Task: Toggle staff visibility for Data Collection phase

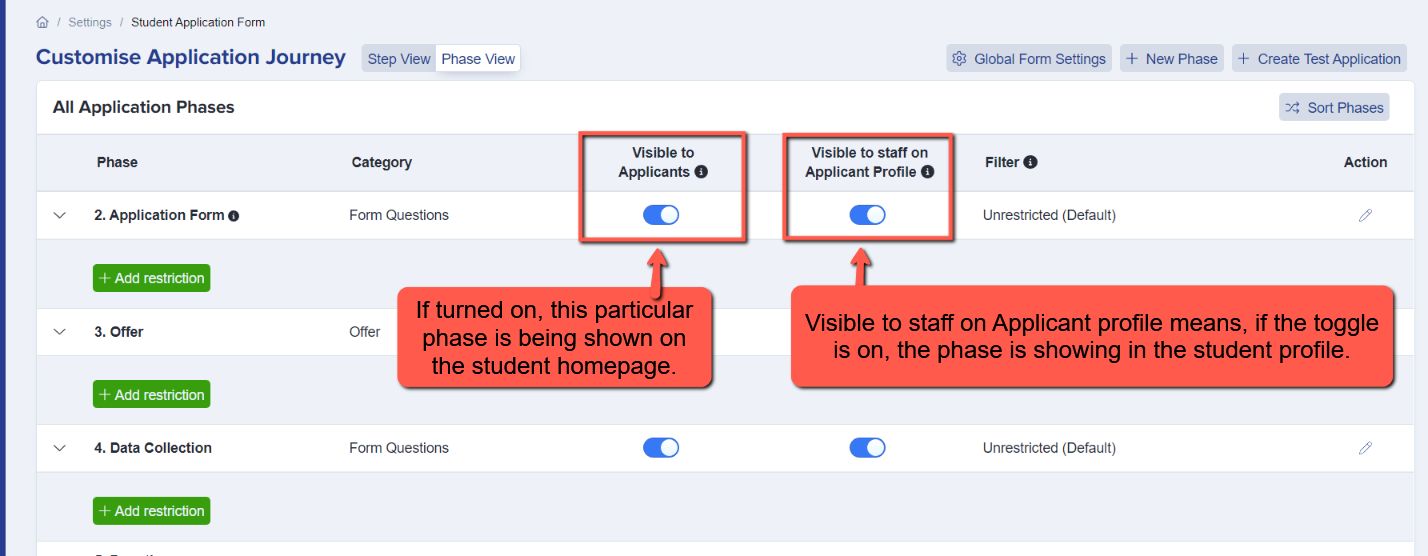Action: 867,448
